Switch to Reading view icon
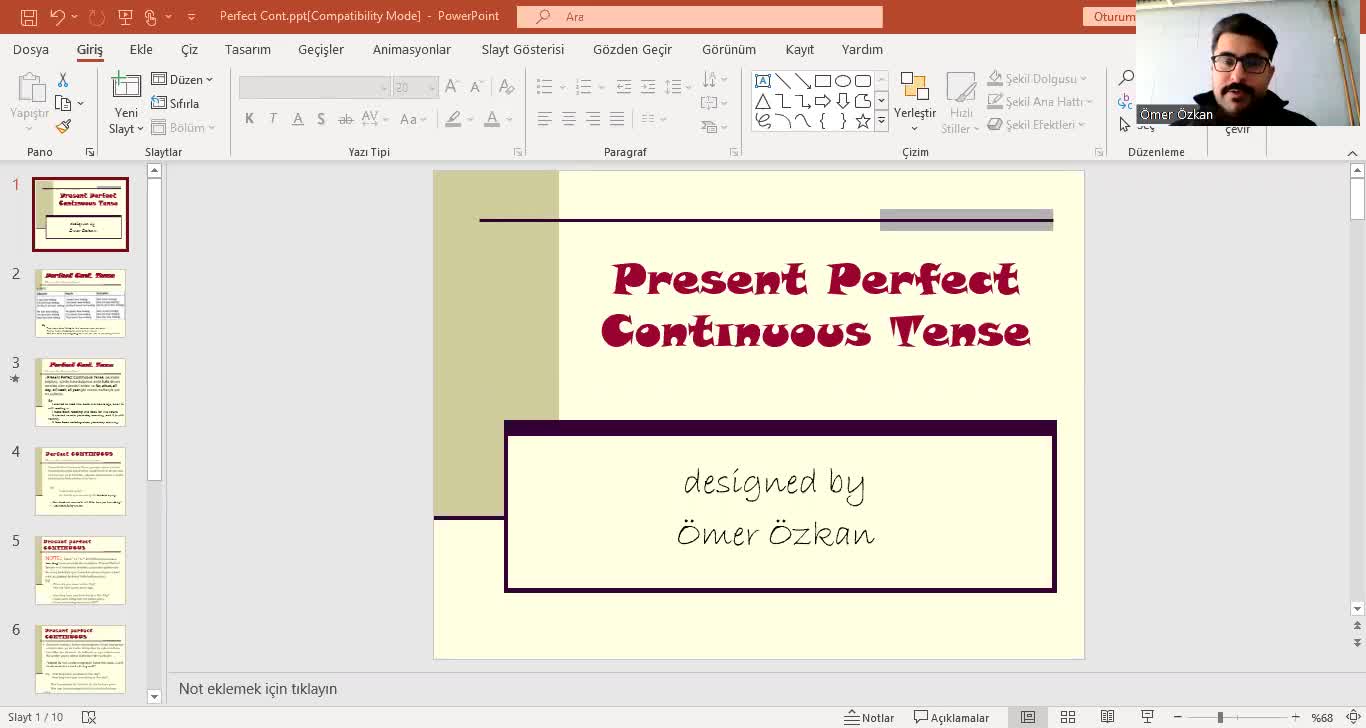Viewport: 1366px width, 728px height. (1107, 717)
